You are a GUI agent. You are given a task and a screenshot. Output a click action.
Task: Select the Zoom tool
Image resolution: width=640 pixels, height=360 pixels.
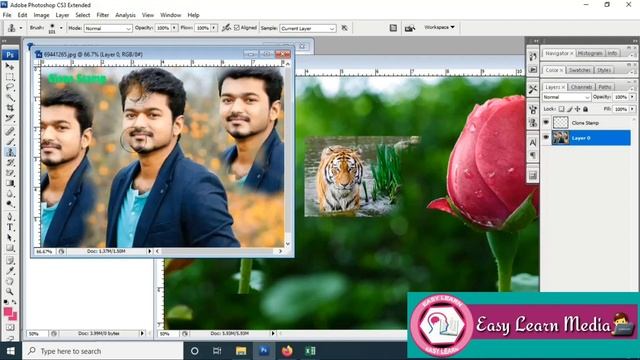coord(10,292)
